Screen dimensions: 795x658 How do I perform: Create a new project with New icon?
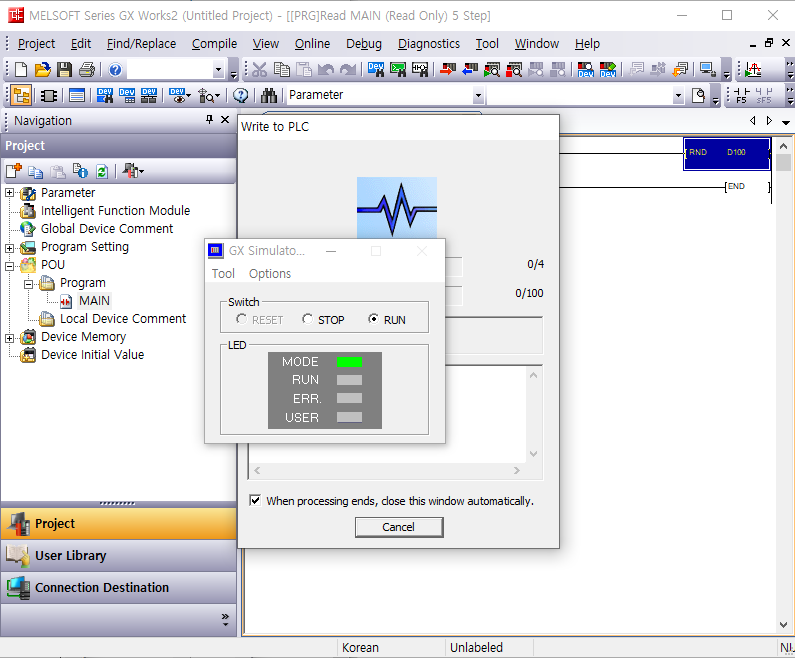[x=21, y=69]
